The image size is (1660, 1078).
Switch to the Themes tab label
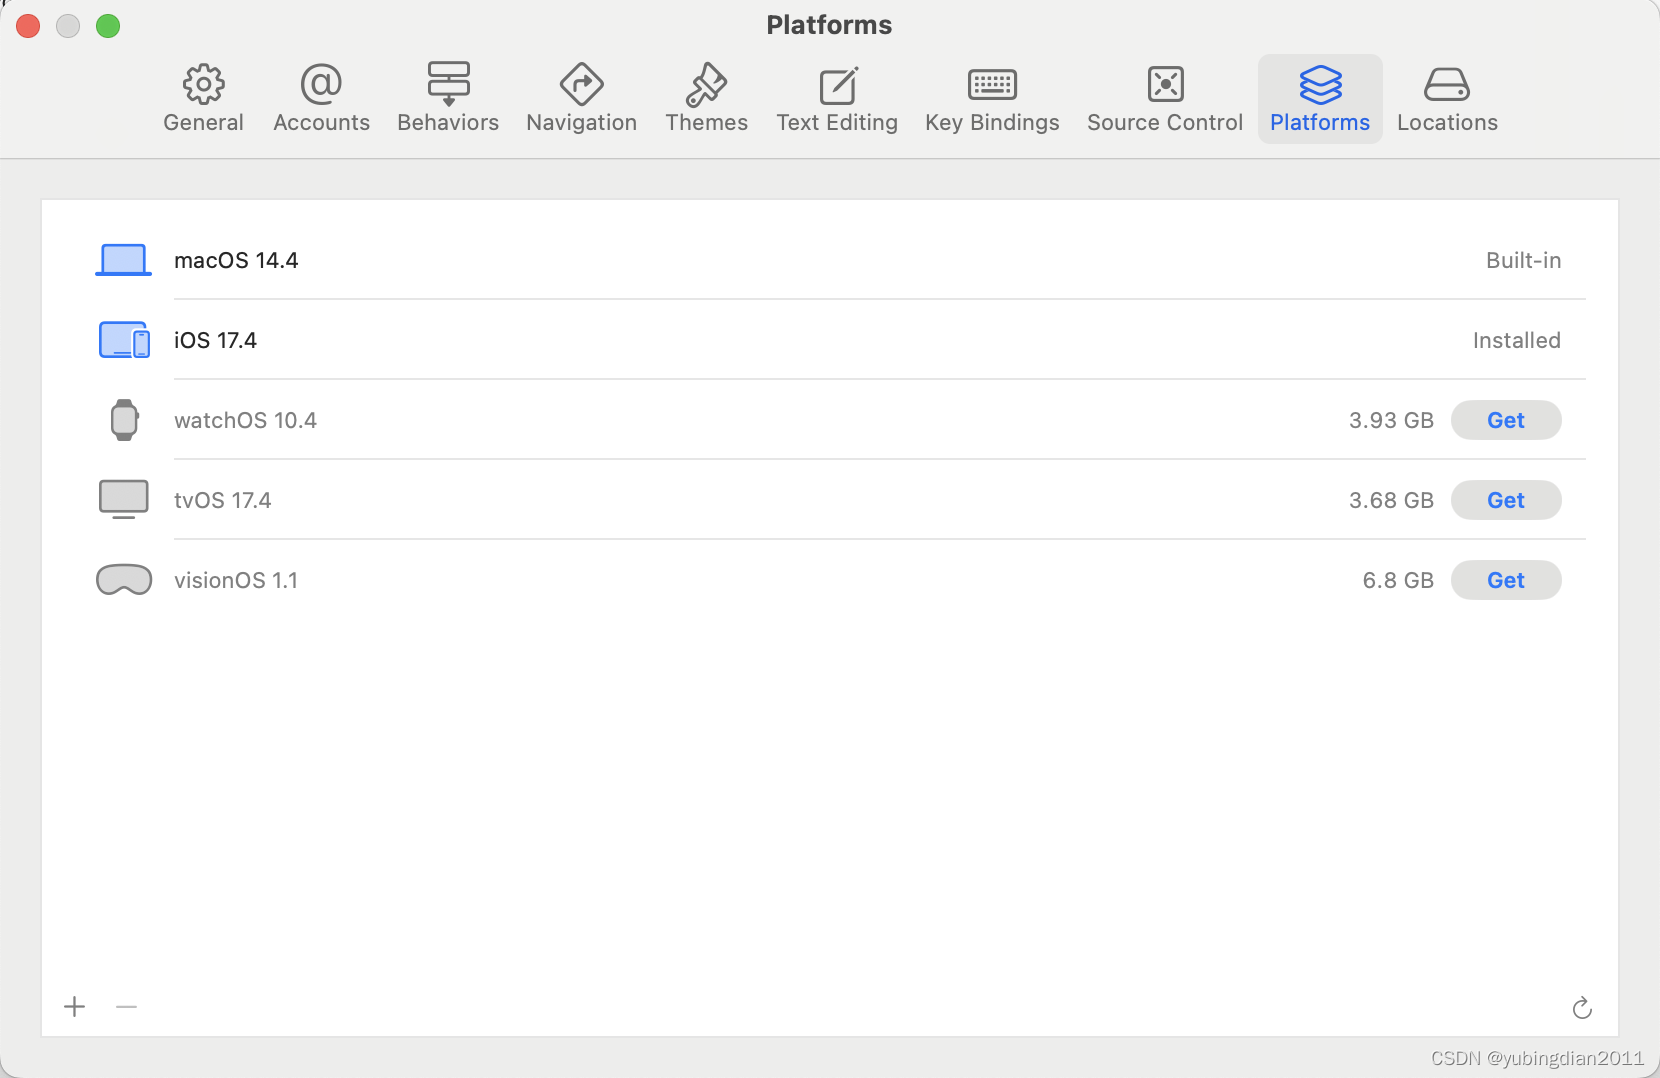coord(706,122)
